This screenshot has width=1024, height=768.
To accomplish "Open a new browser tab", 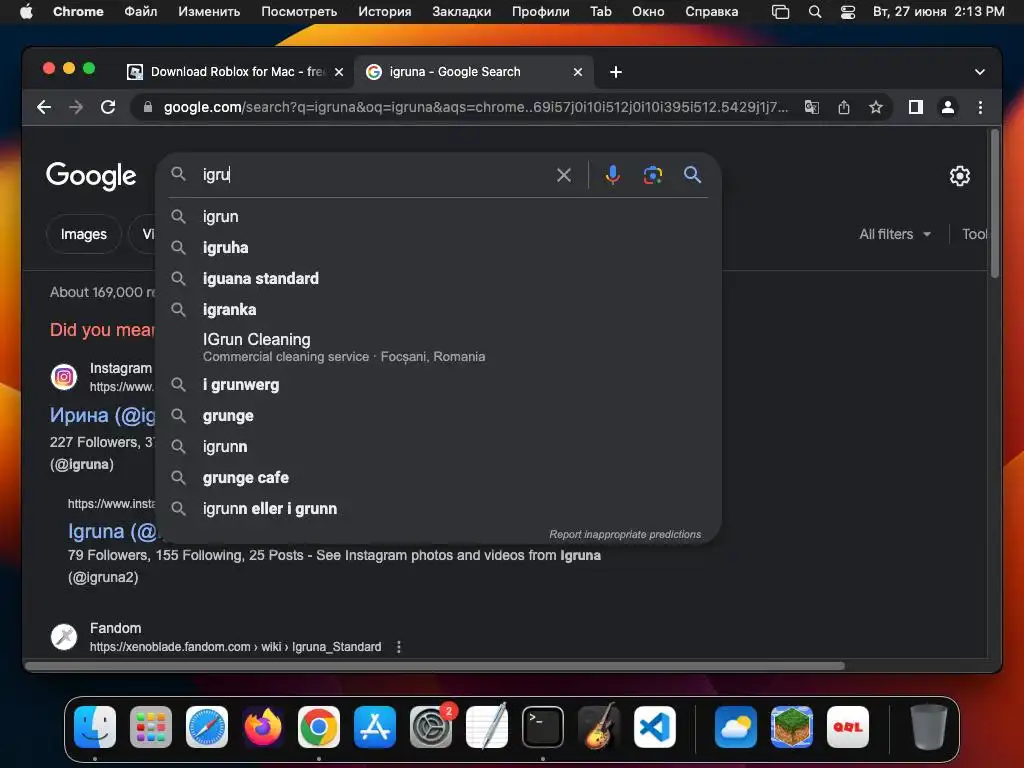I will (x=615, y=72).
